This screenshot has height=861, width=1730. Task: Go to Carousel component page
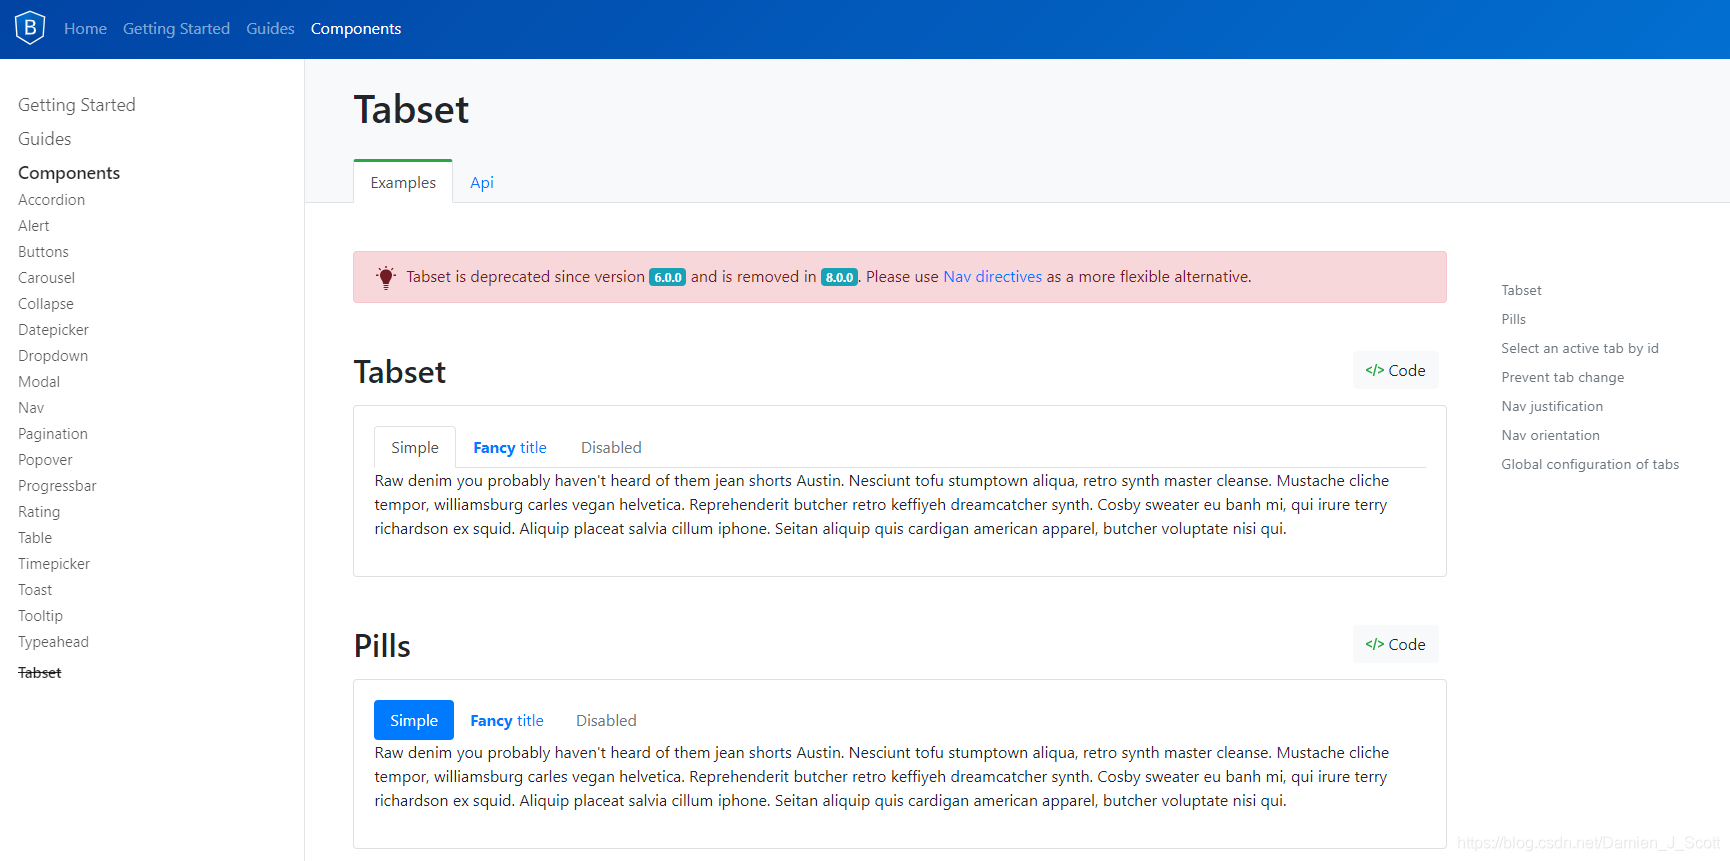[47, 278]
